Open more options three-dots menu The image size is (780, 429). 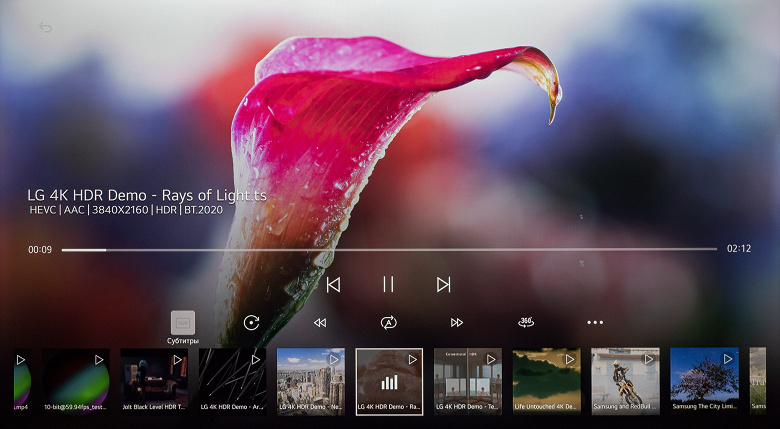[x=595, y=322]
